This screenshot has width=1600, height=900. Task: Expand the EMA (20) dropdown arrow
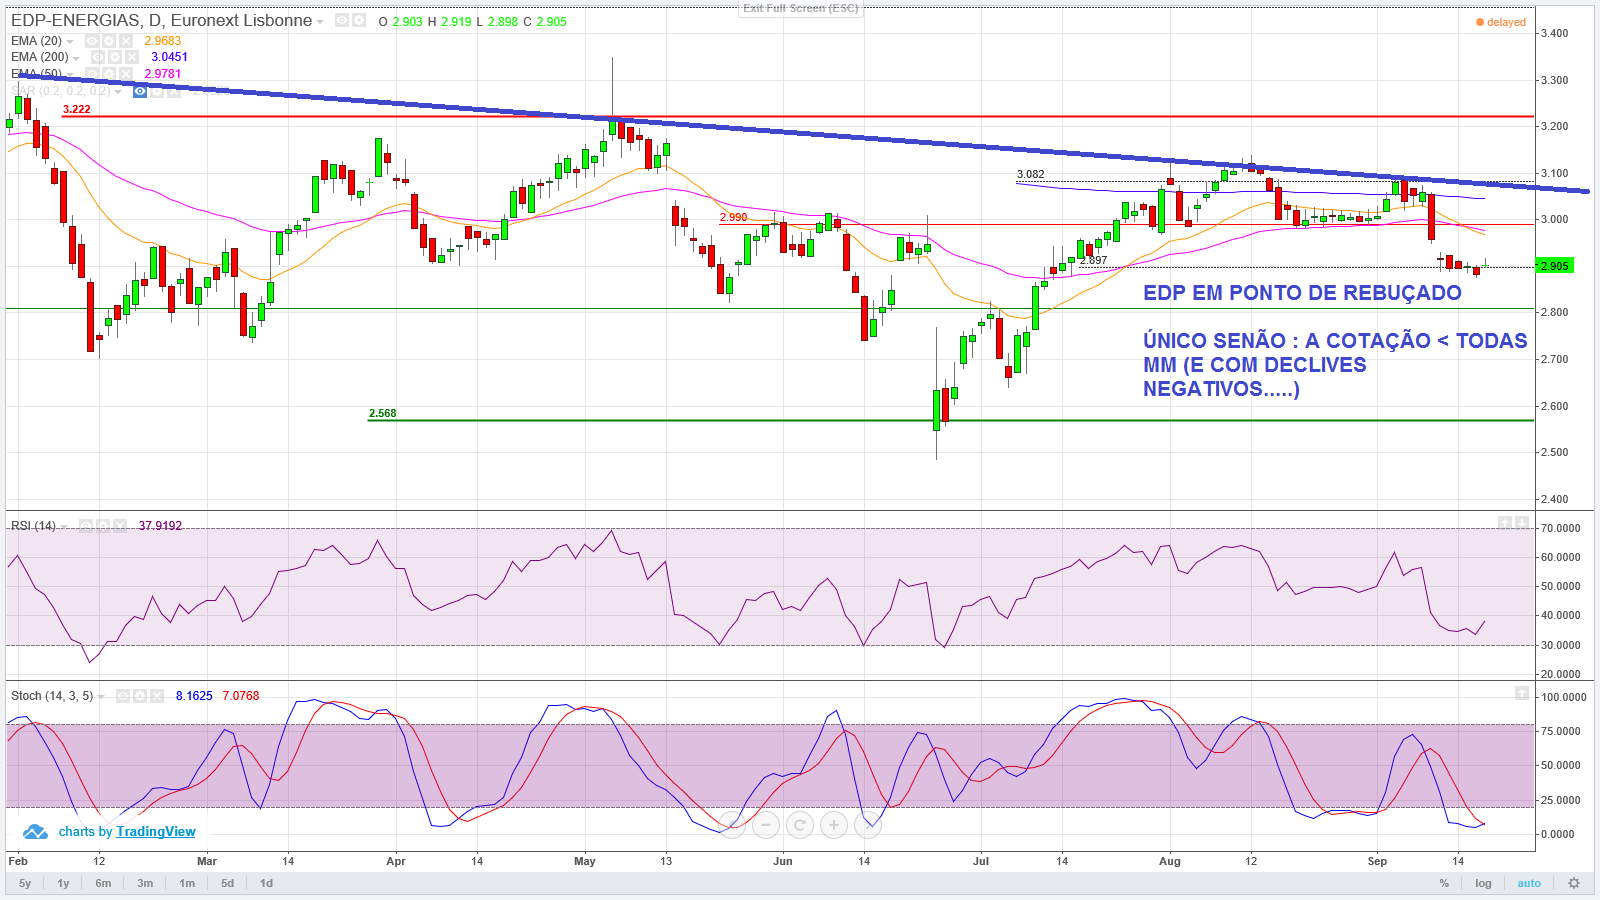[x=70, y=42]
